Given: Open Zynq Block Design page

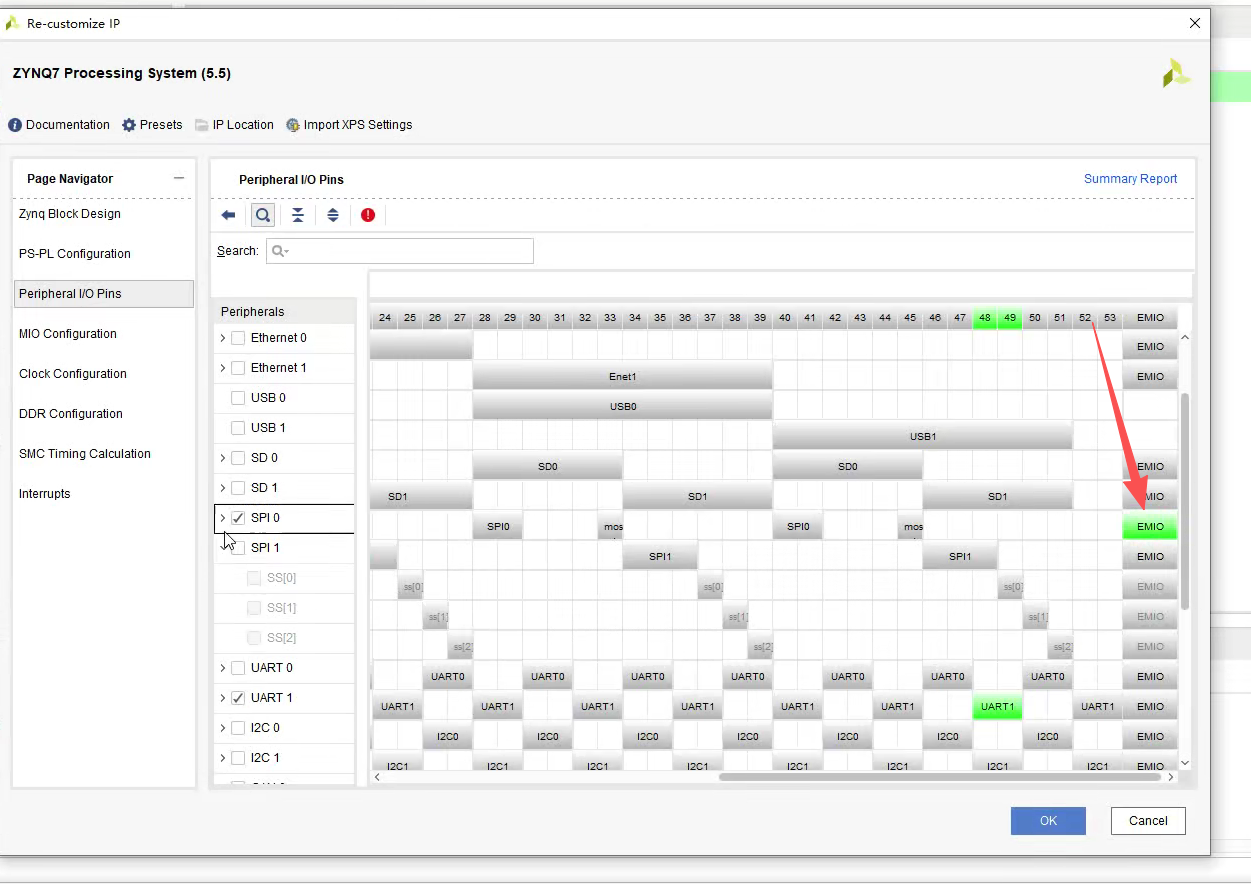Looking at the screenshot, I should [103, 214].
